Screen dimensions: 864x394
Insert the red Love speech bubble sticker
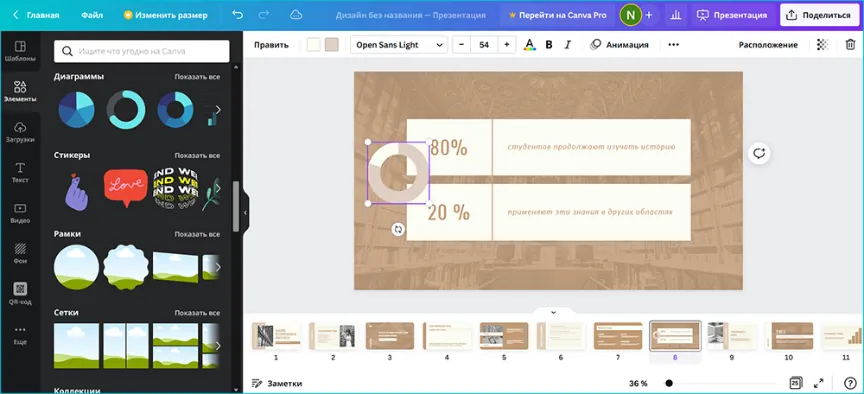tap(126, 187)
